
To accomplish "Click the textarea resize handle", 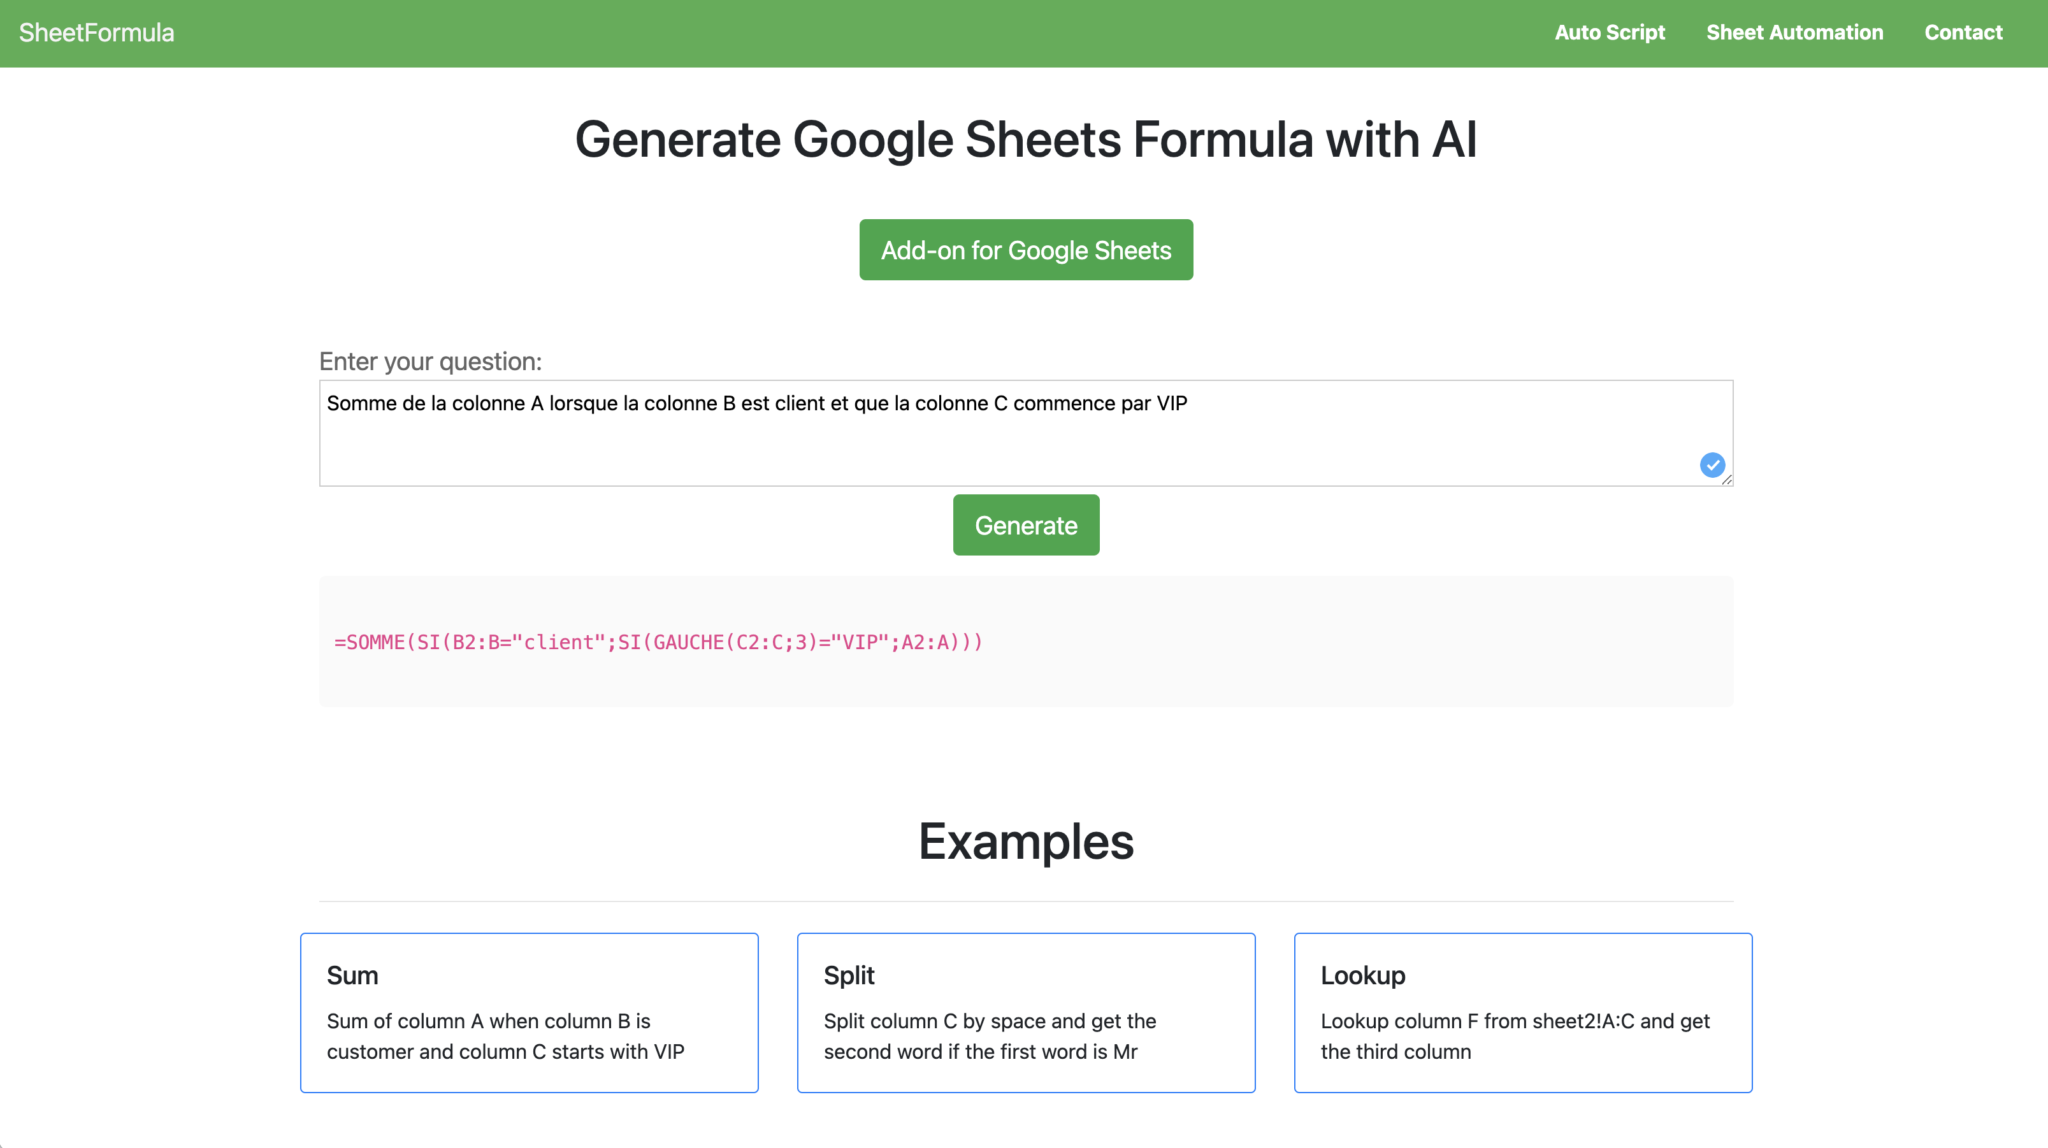I will tap(1727, 480).
